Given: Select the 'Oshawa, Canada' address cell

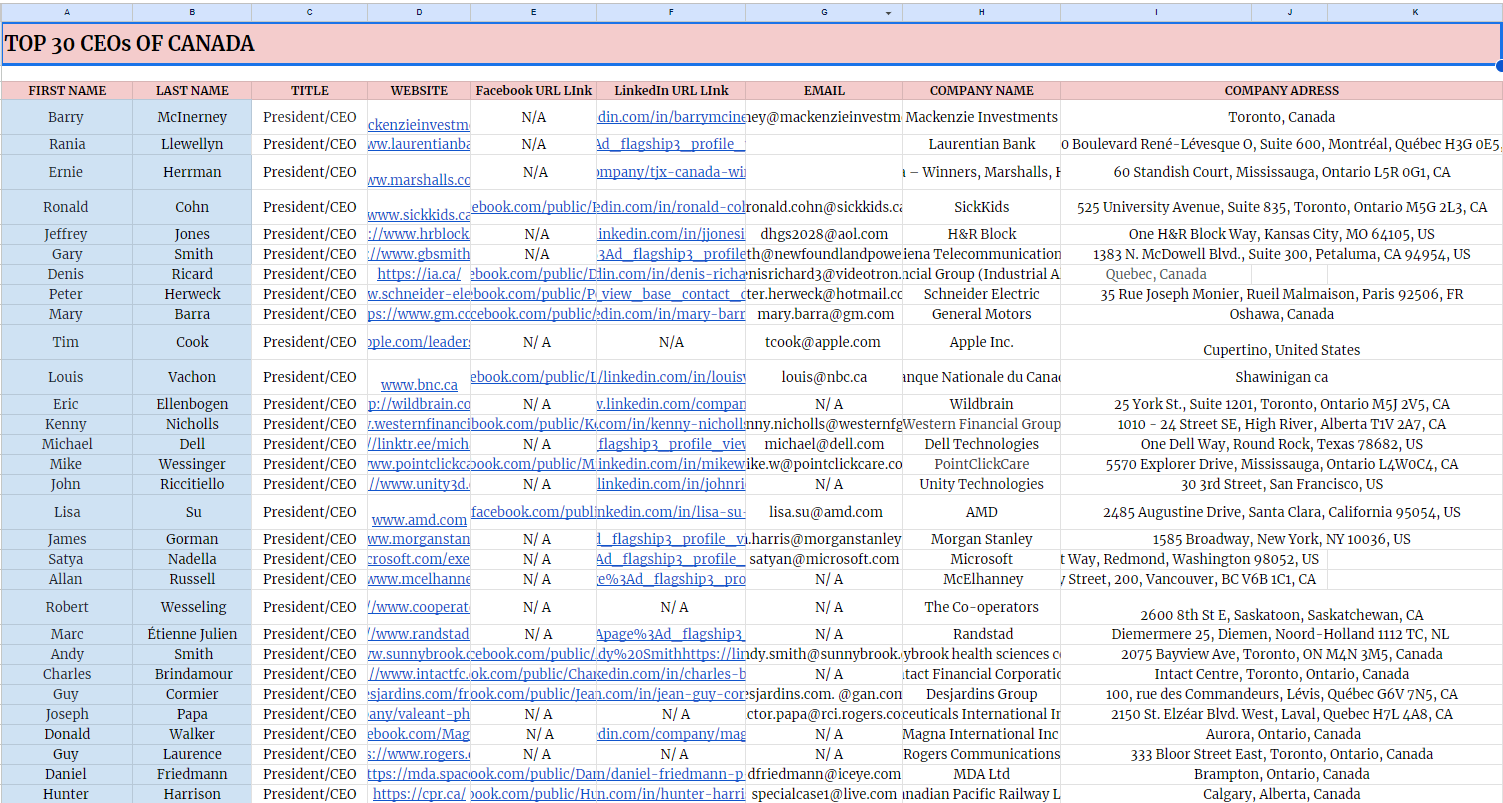Looking at the screenshot, I should tap(1281, 314).
